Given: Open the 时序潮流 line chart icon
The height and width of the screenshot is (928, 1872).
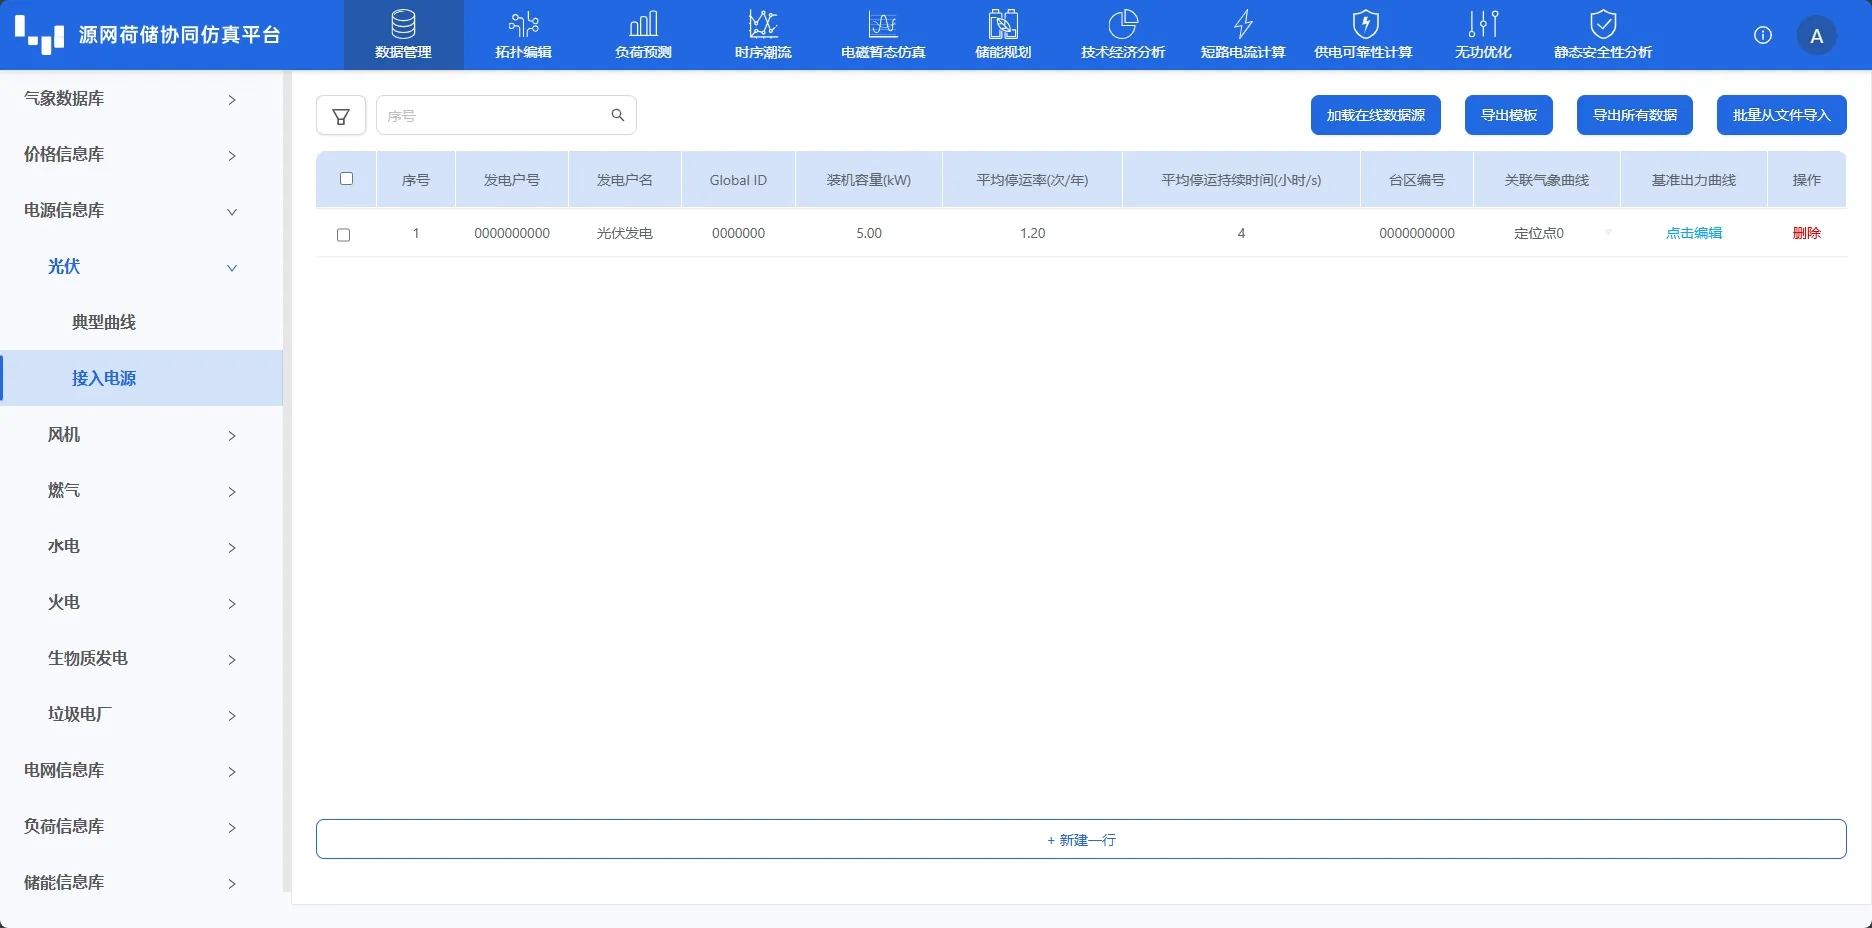Looking at the screenshot, I should click(763, 24).
